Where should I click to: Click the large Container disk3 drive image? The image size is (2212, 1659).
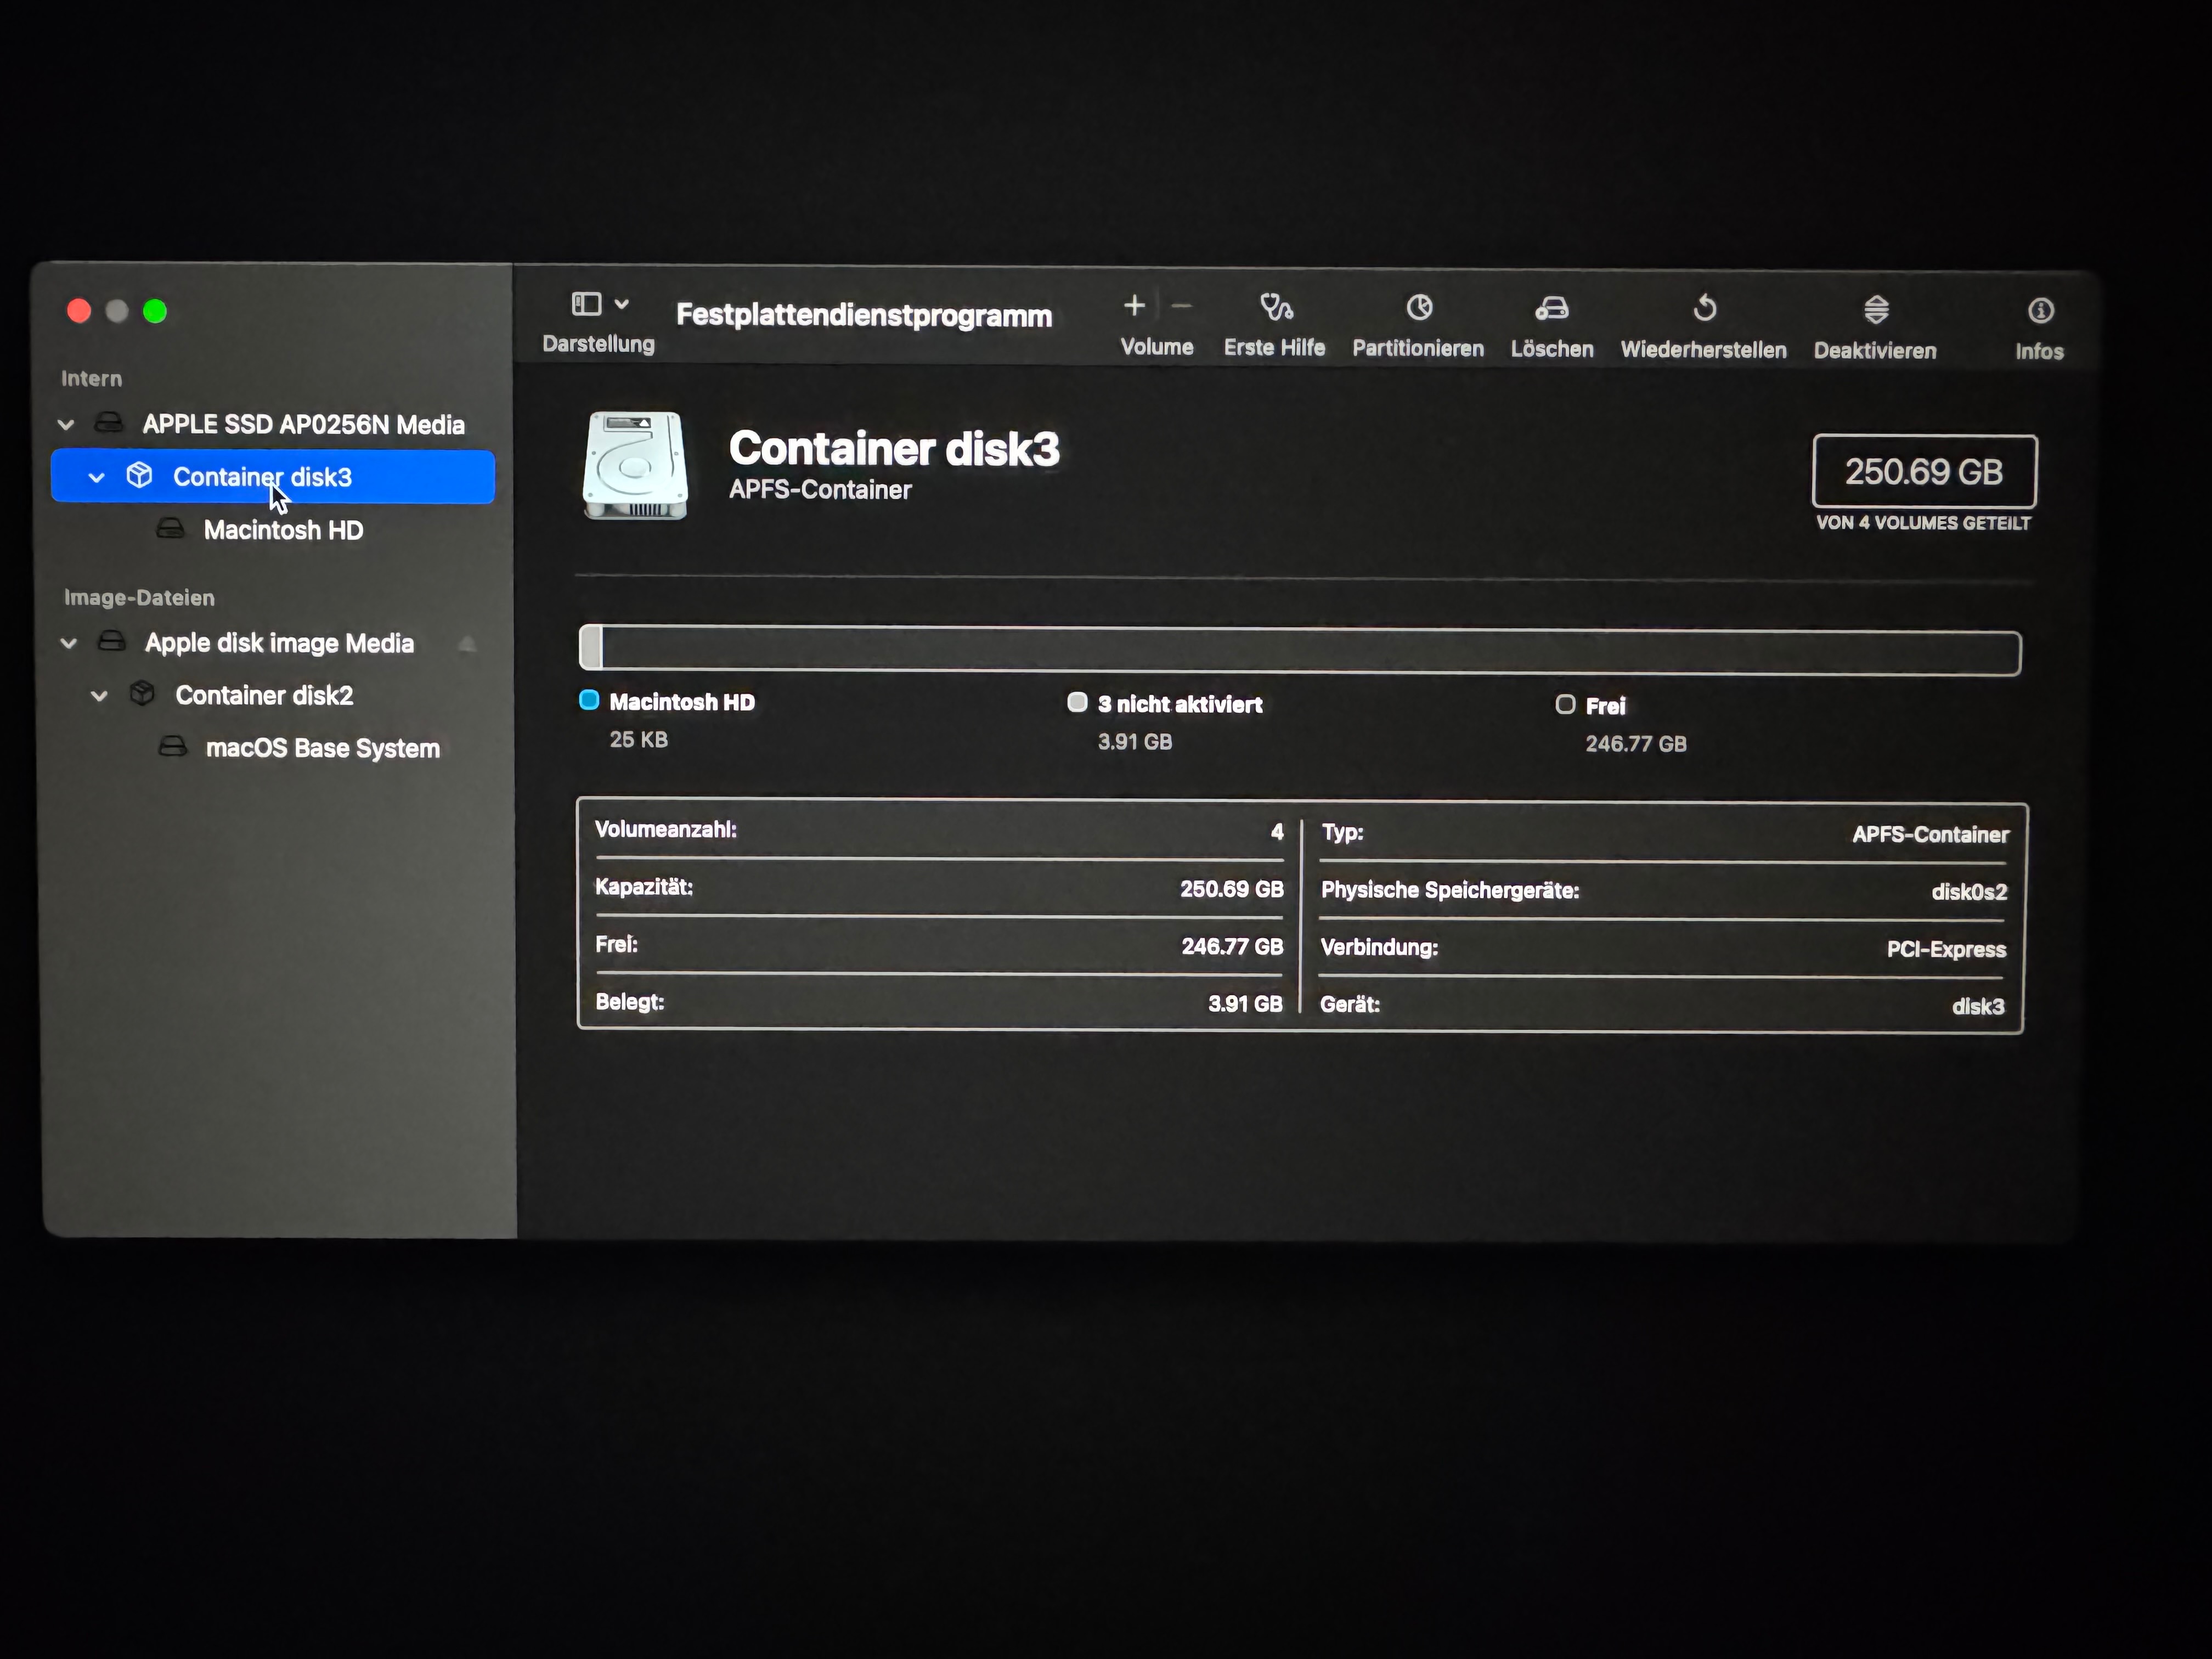point(636,466)
